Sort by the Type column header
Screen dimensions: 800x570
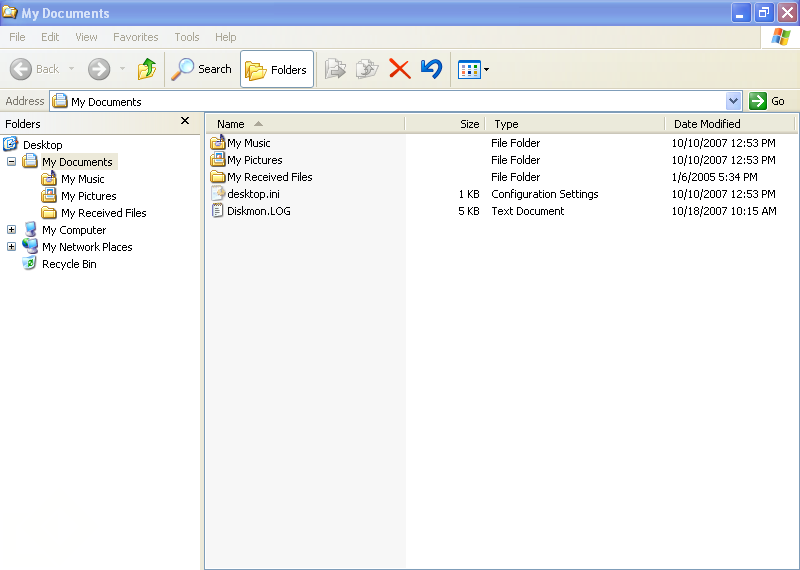(x=575, y=124)
